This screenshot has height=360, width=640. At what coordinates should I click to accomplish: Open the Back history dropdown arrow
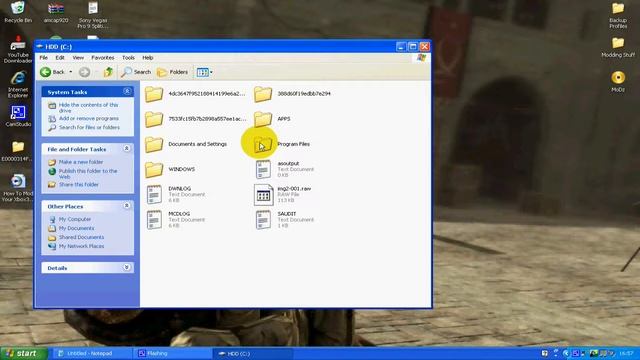pyautogui.click(x=71, y=72)
